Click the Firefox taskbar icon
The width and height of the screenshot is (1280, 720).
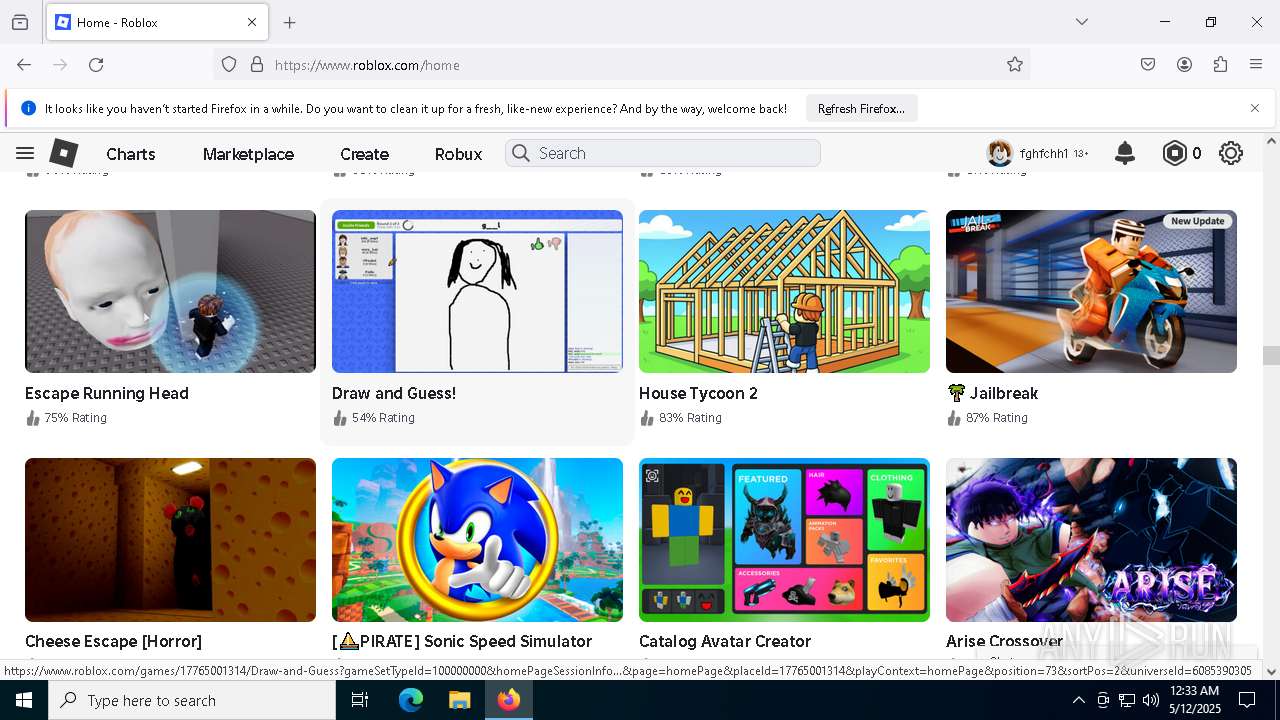point(509,700)
